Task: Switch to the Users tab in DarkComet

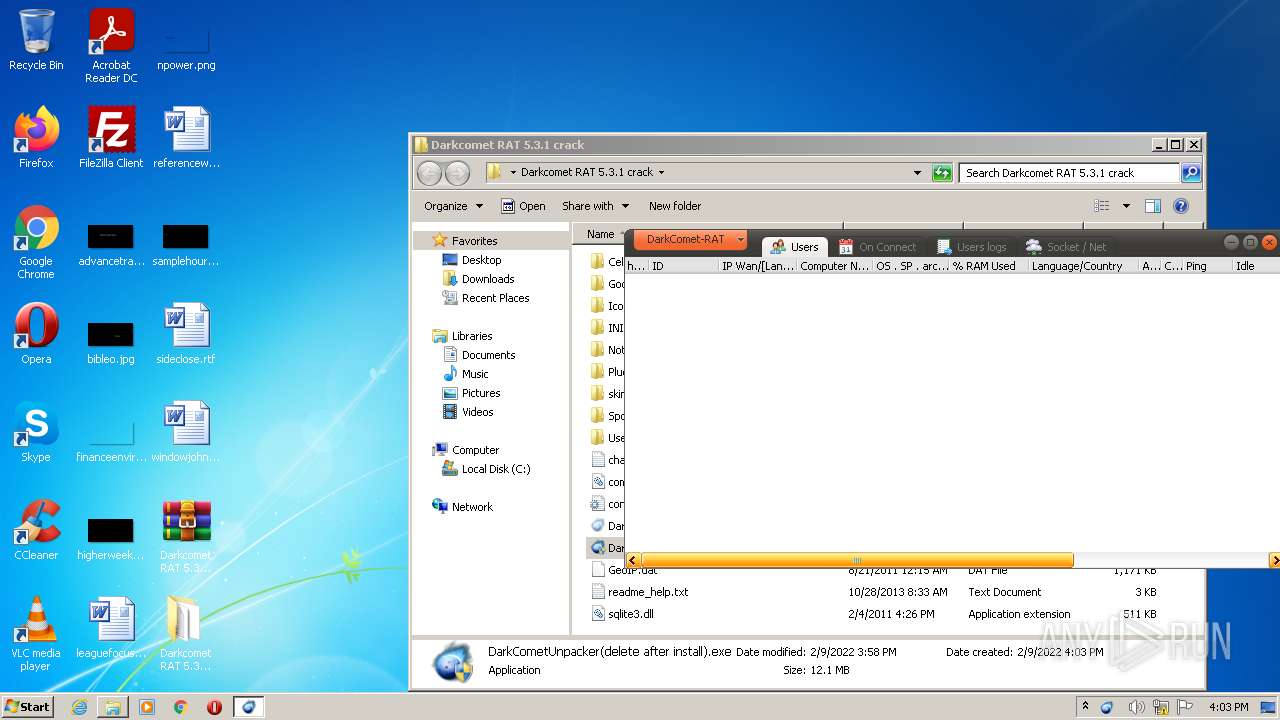Action: click(x=795, y=247)
